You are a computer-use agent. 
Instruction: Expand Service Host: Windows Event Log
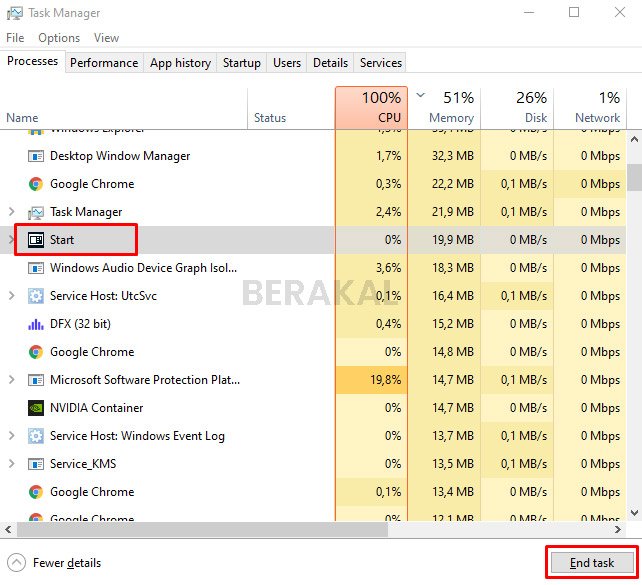11,436
